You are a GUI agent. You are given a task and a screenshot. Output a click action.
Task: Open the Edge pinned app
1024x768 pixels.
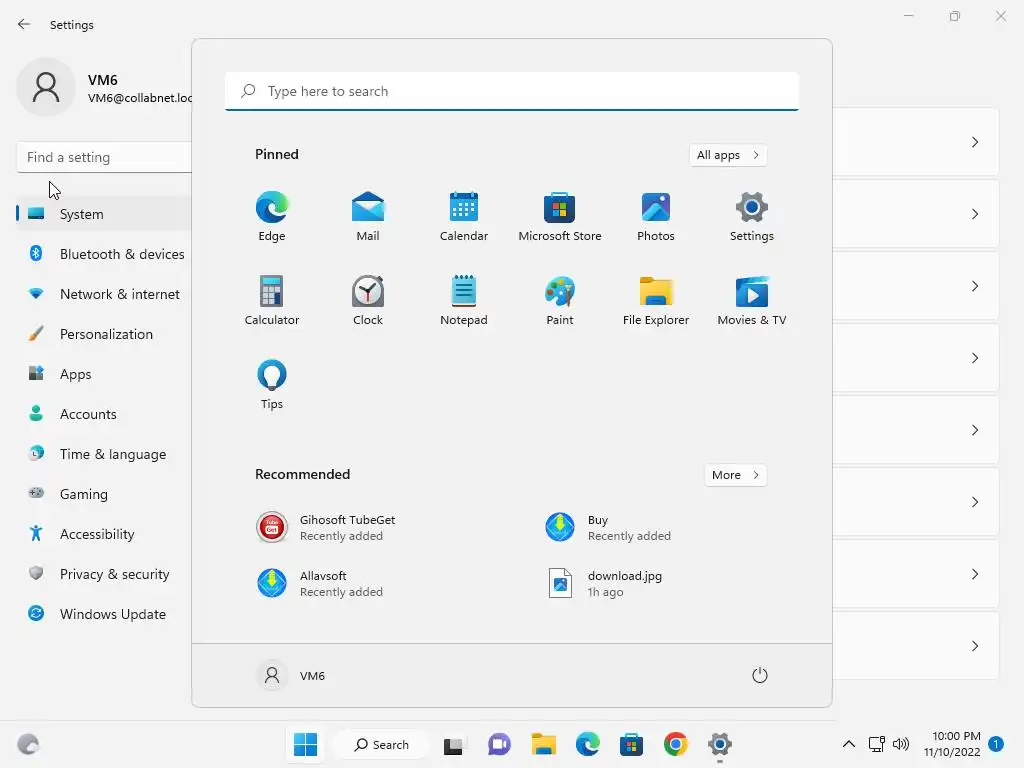pos(272,216)
